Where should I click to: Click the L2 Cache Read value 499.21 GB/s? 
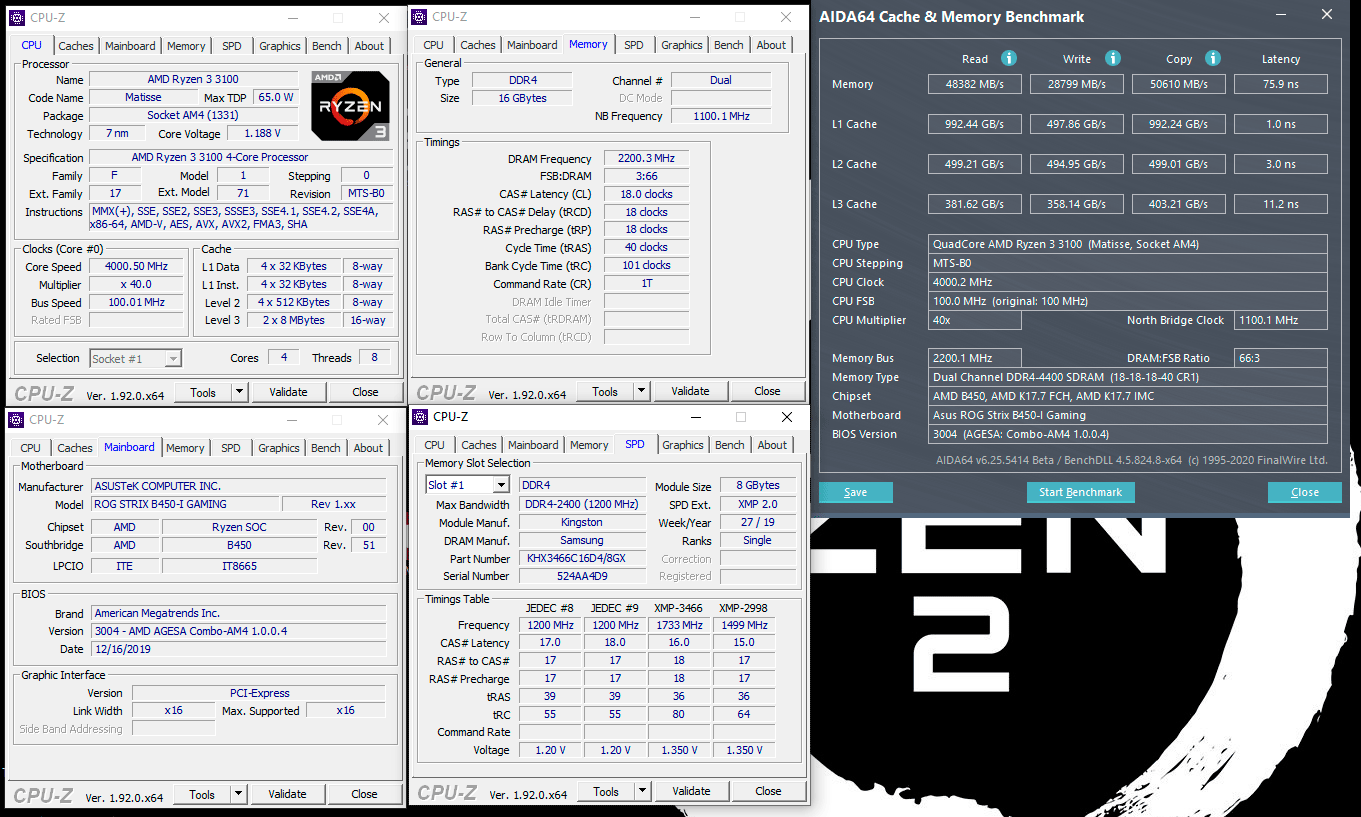click(975, 165)
